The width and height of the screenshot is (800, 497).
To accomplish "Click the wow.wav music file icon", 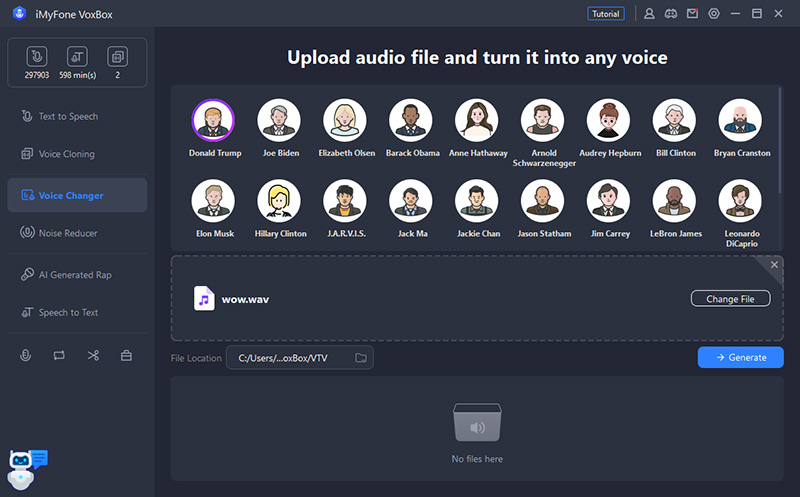I will (x=204, y=299).
